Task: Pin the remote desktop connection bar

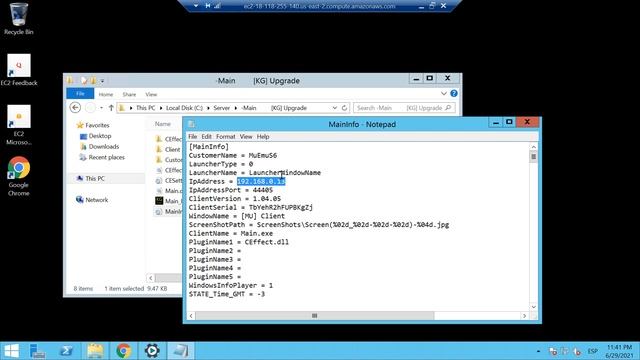Action: [208, 6]
